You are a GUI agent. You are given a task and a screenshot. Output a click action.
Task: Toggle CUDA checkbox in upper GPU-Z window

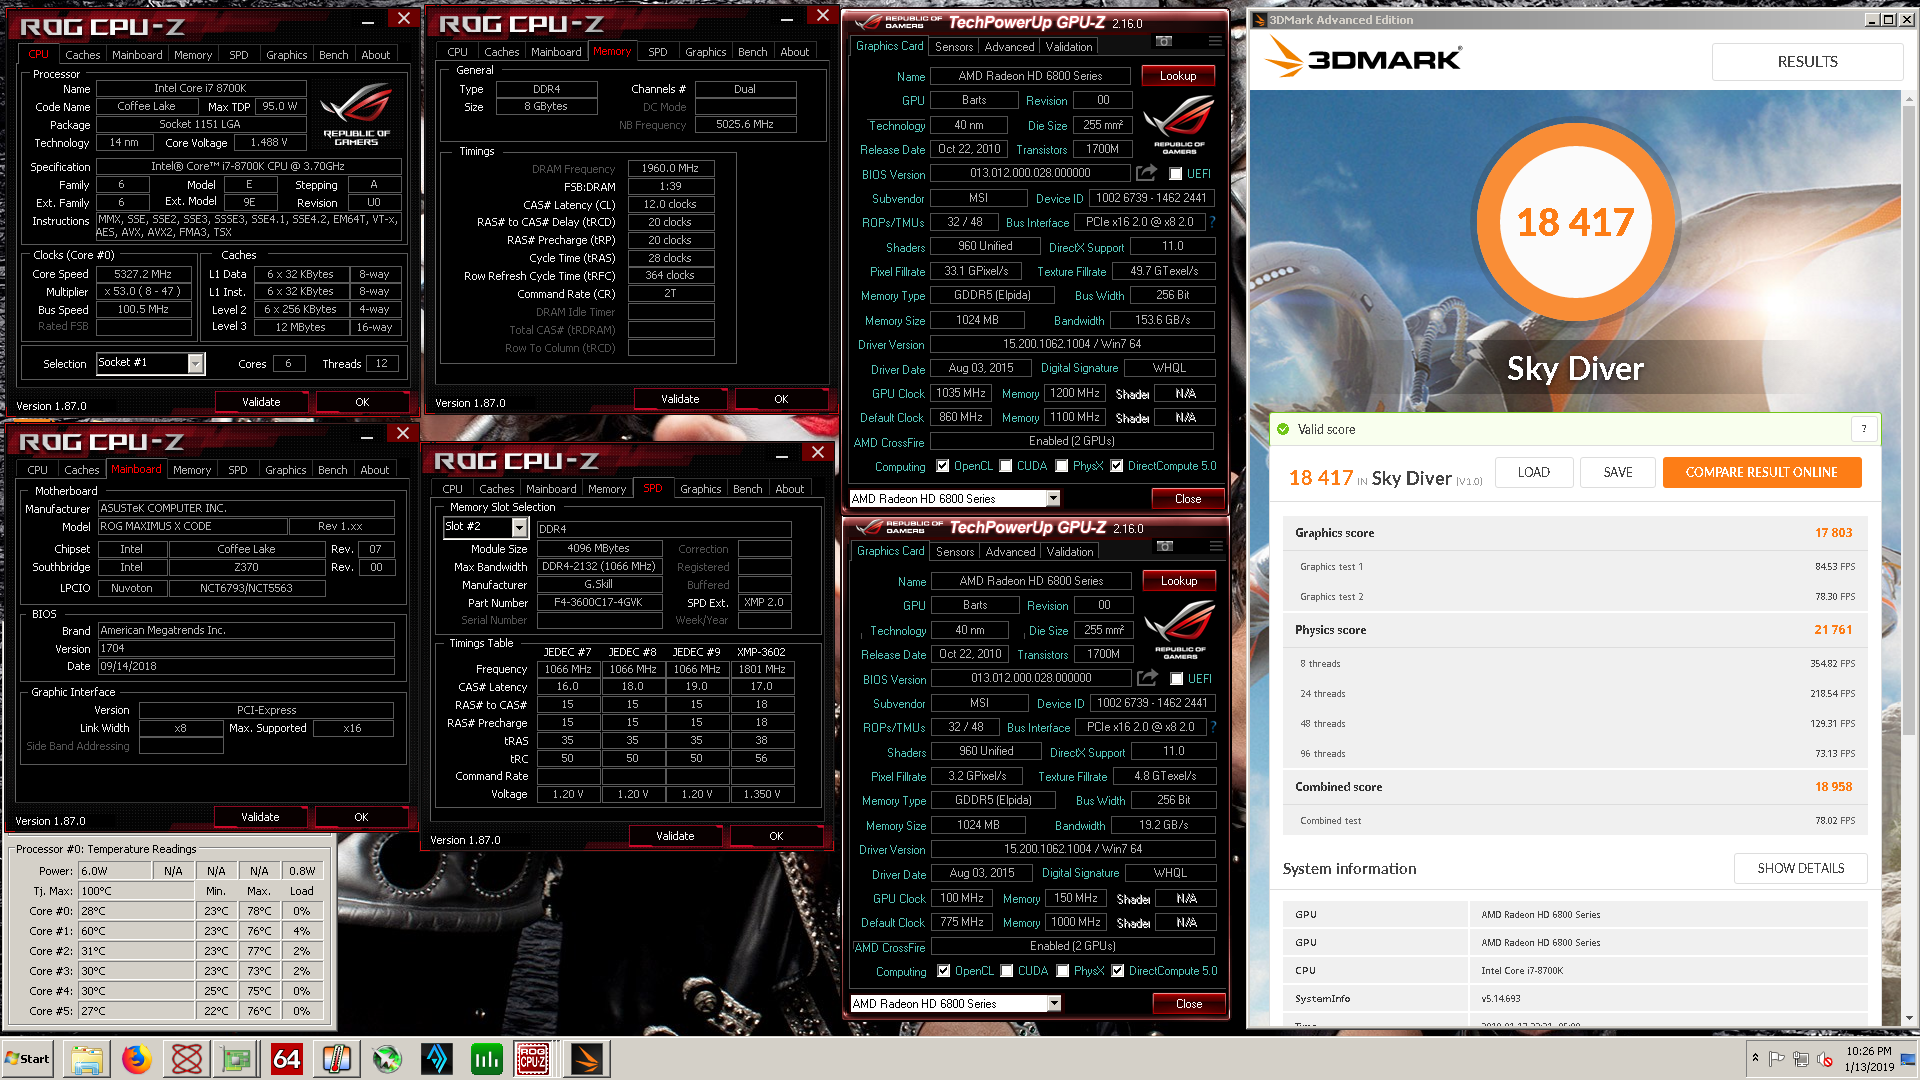tap(1006, 466)
